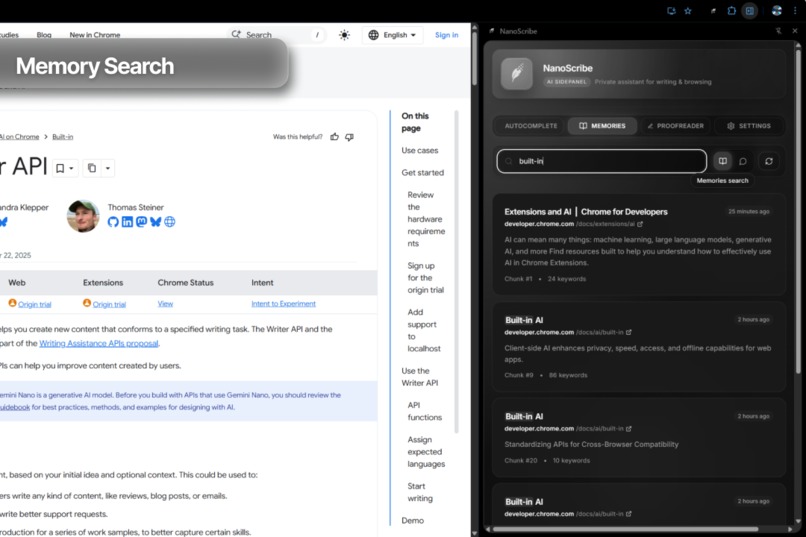Toggle the Chrome side panel button
Viewport: 806px width, 537px height.
[750, 11]
